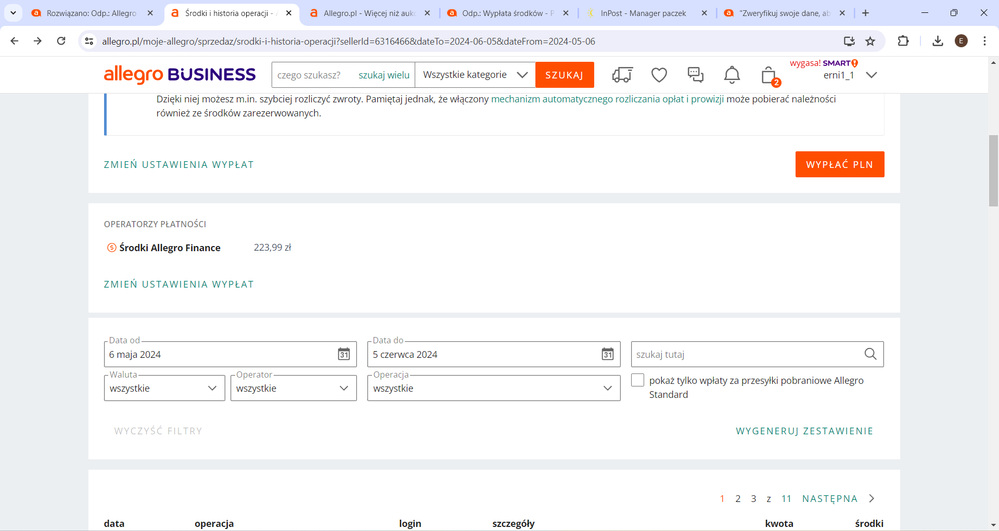Click WYGENERUJ ZESTAWIENIE link

(804, 431)
